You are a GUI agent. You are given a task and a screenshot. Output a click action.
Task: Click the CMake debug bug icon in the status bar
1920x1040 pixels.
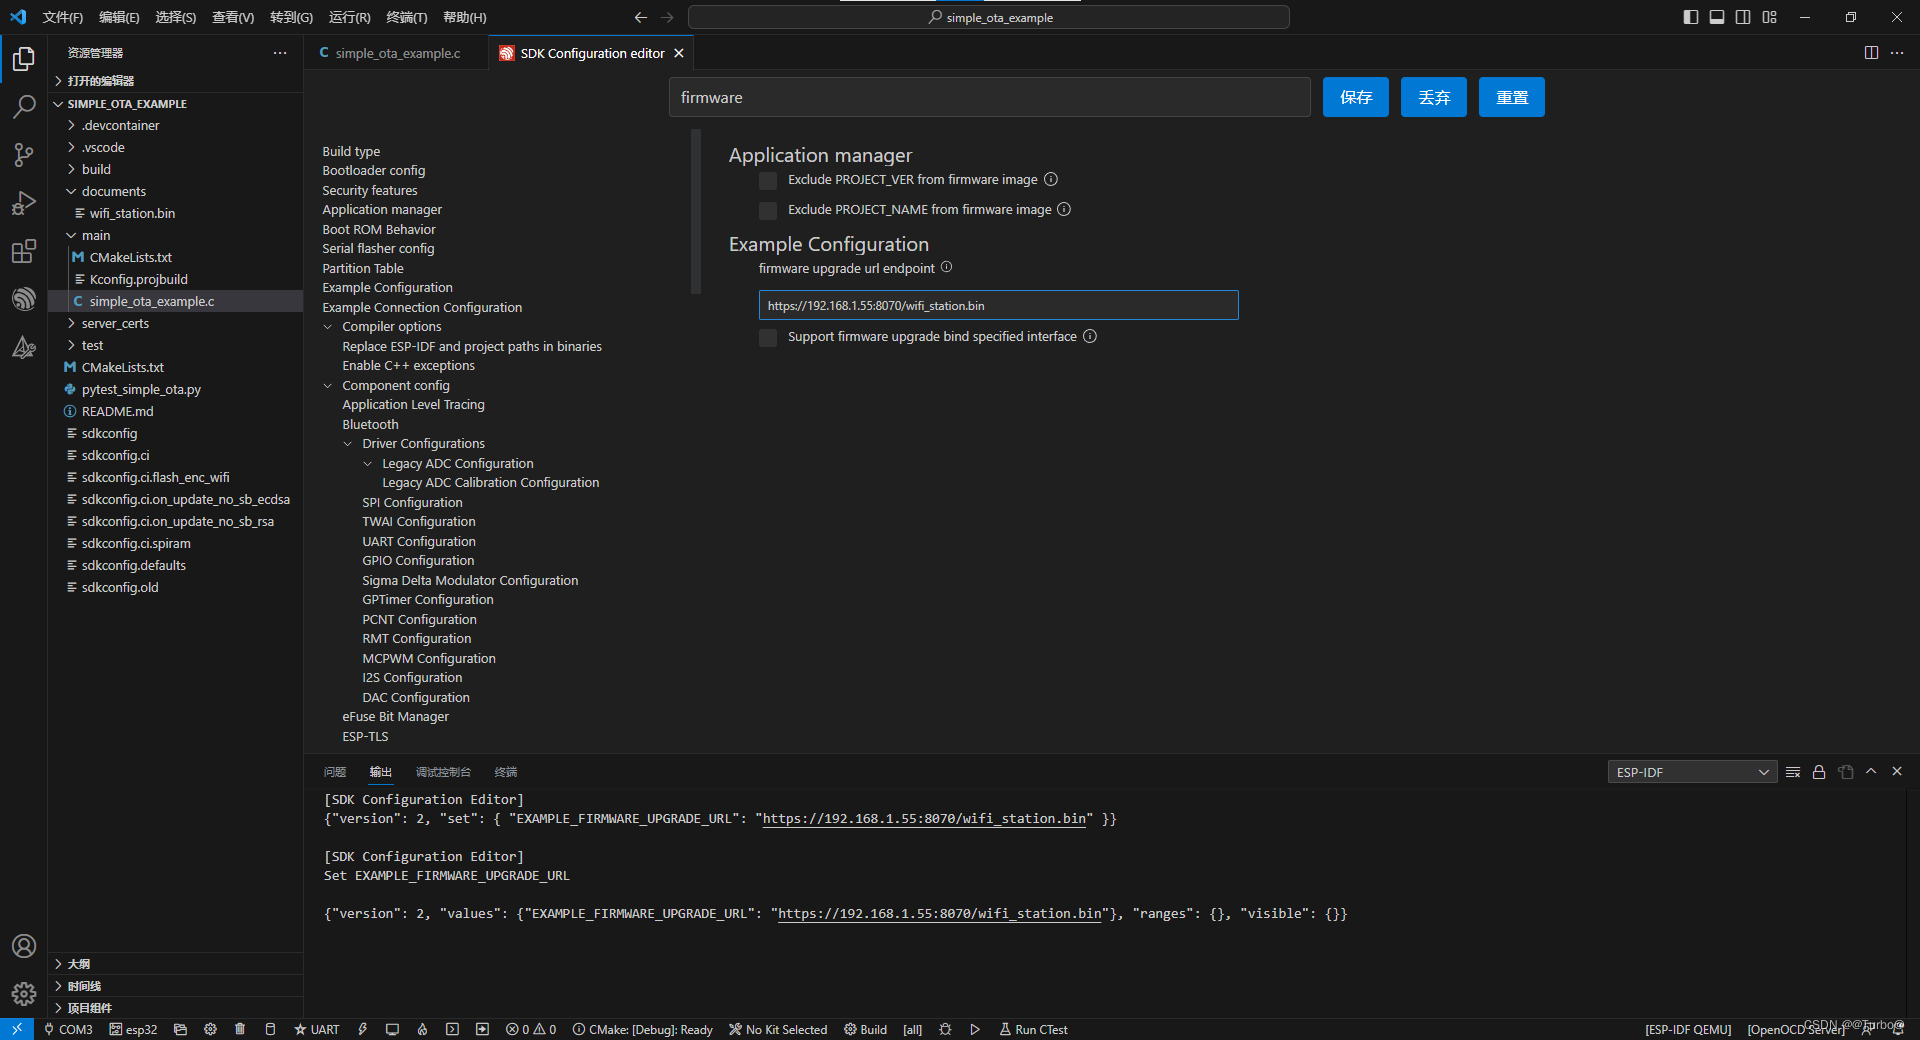945,1030
